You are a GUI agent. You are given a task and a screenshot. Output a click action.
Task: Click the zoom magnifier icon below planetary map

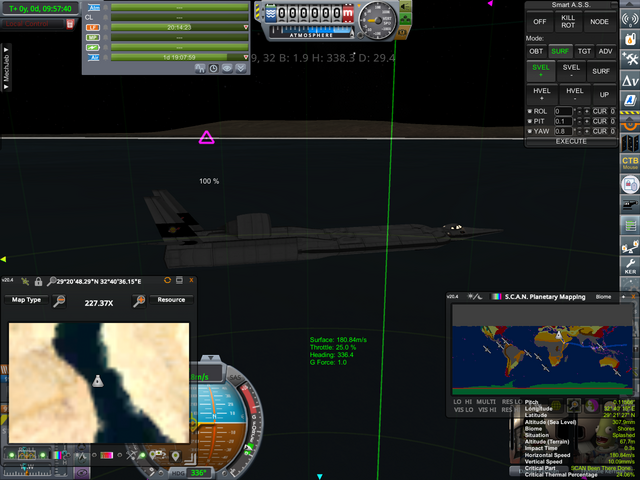click(574, 405)
